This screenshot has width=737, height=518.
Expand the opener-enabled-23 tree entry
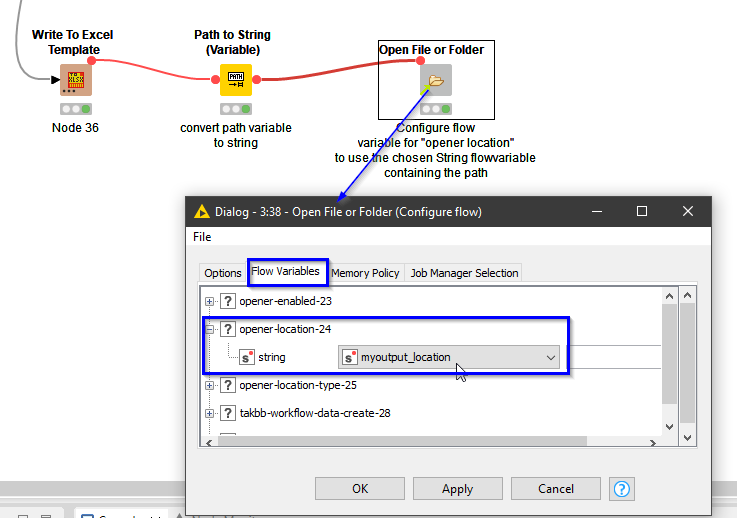209,301
